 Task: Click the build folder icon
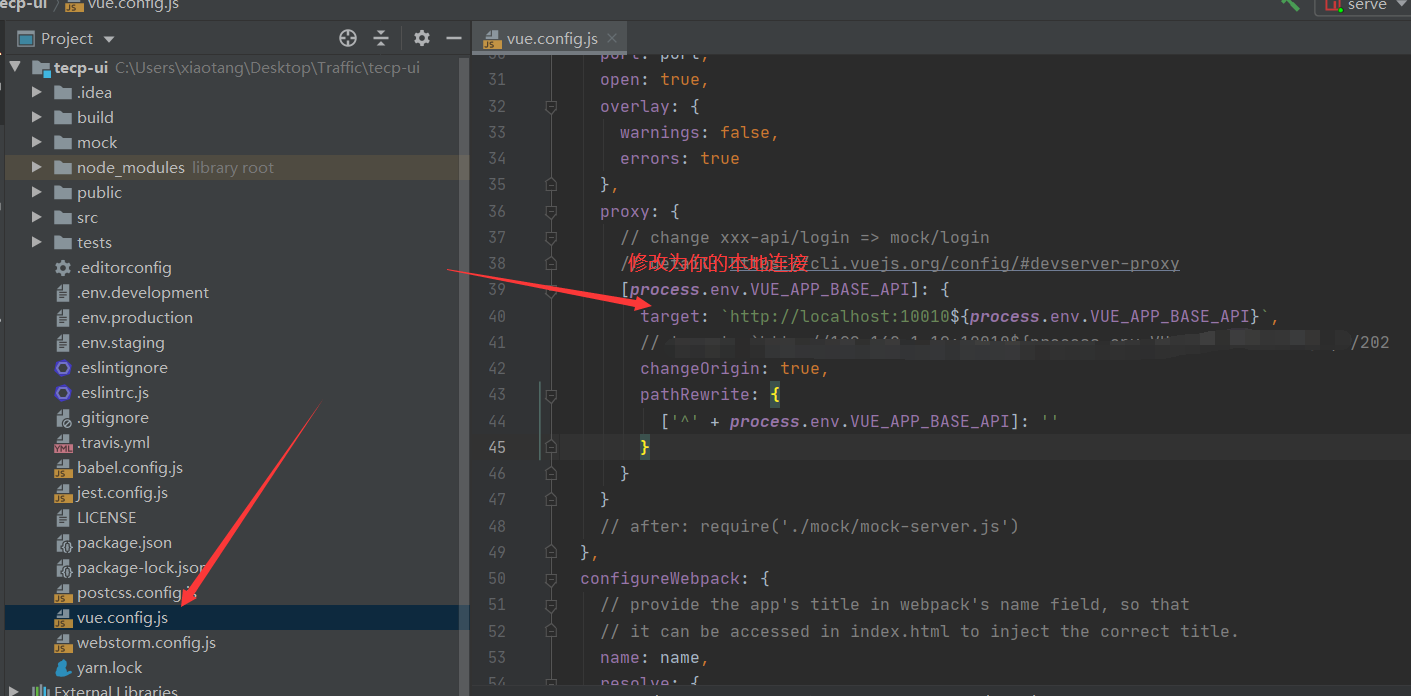tap(62, 117)
